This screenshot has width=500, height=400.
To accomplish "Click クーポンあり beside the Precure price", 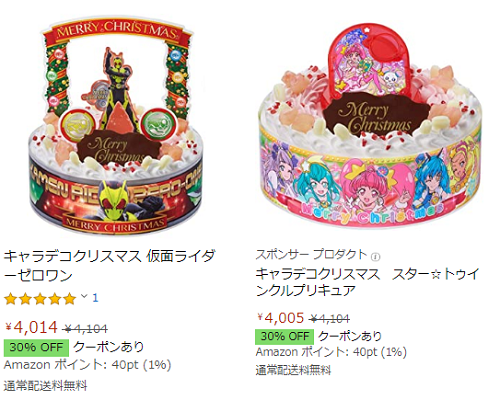I will pyautogui.click(x=350, y=336).
